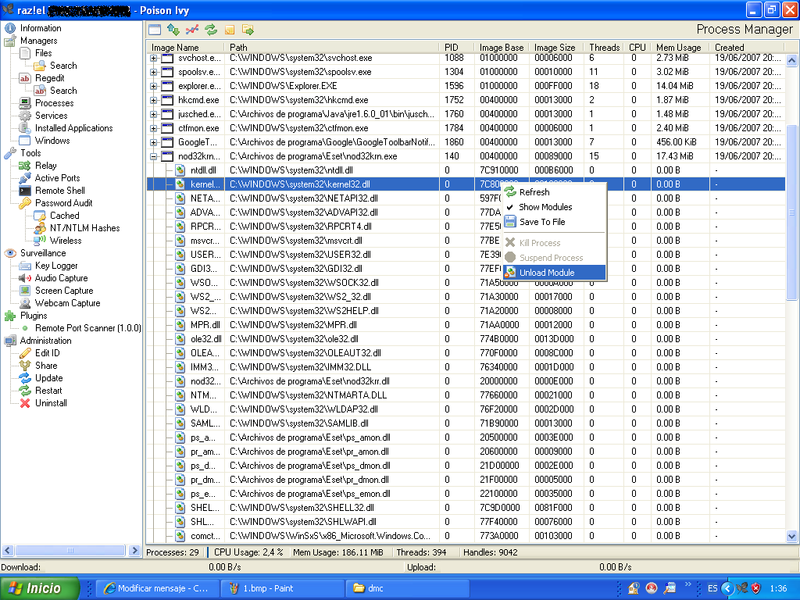Click the green refresh arrows toolbar icon
The image size is (800, 600).
click(x=211, y=30)
